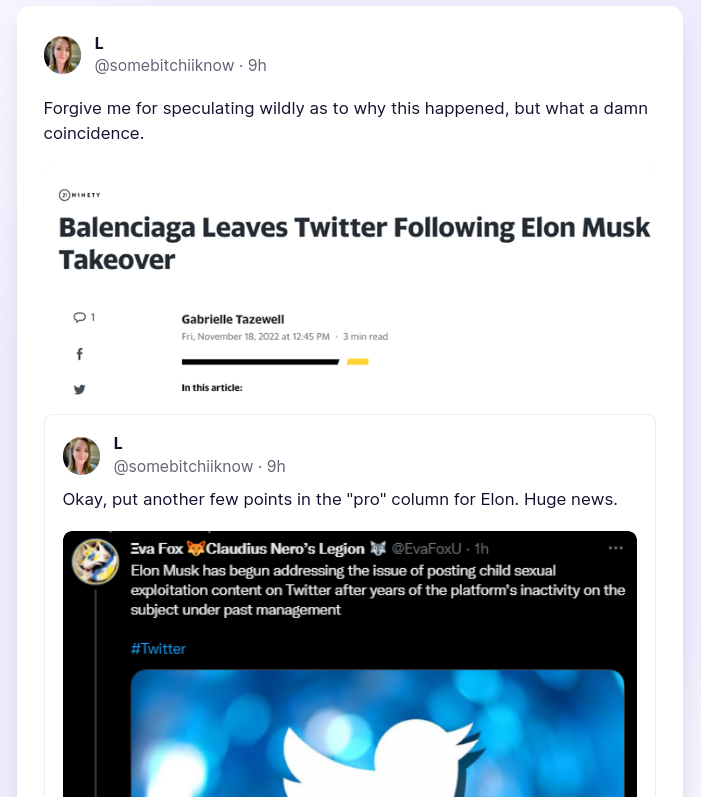The height and width of the screenshot is (797, 701).
Task: Click the Twitter bird share icon in article
Action: [80, 389]
